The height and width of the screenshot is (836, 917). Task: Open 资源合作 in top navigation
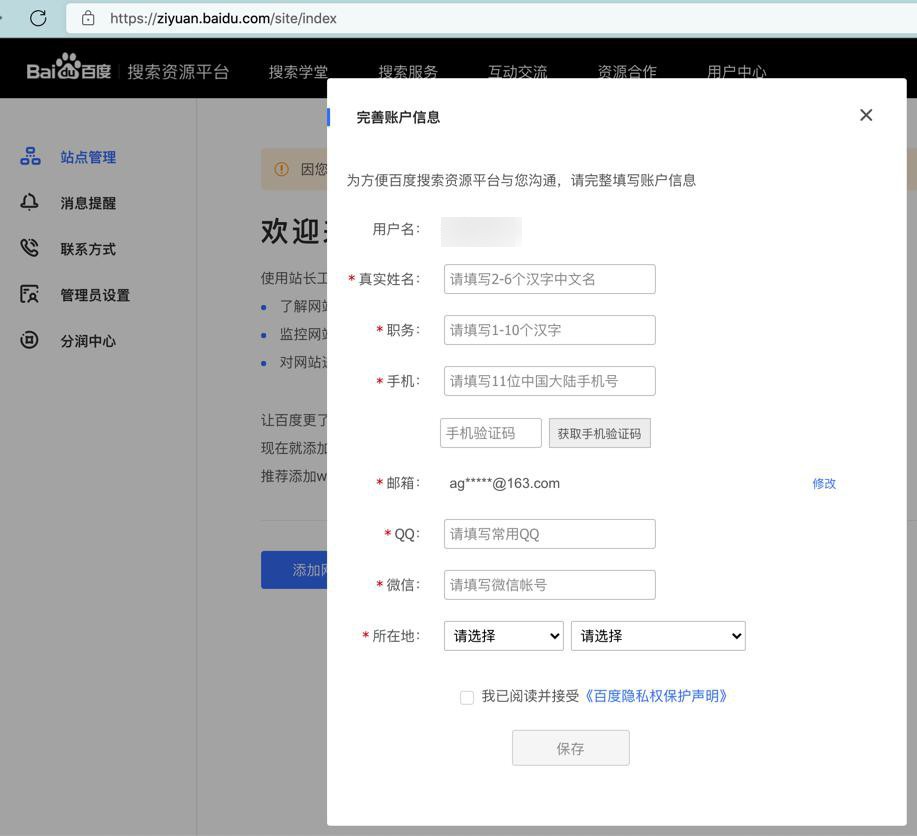click(627, 71)
